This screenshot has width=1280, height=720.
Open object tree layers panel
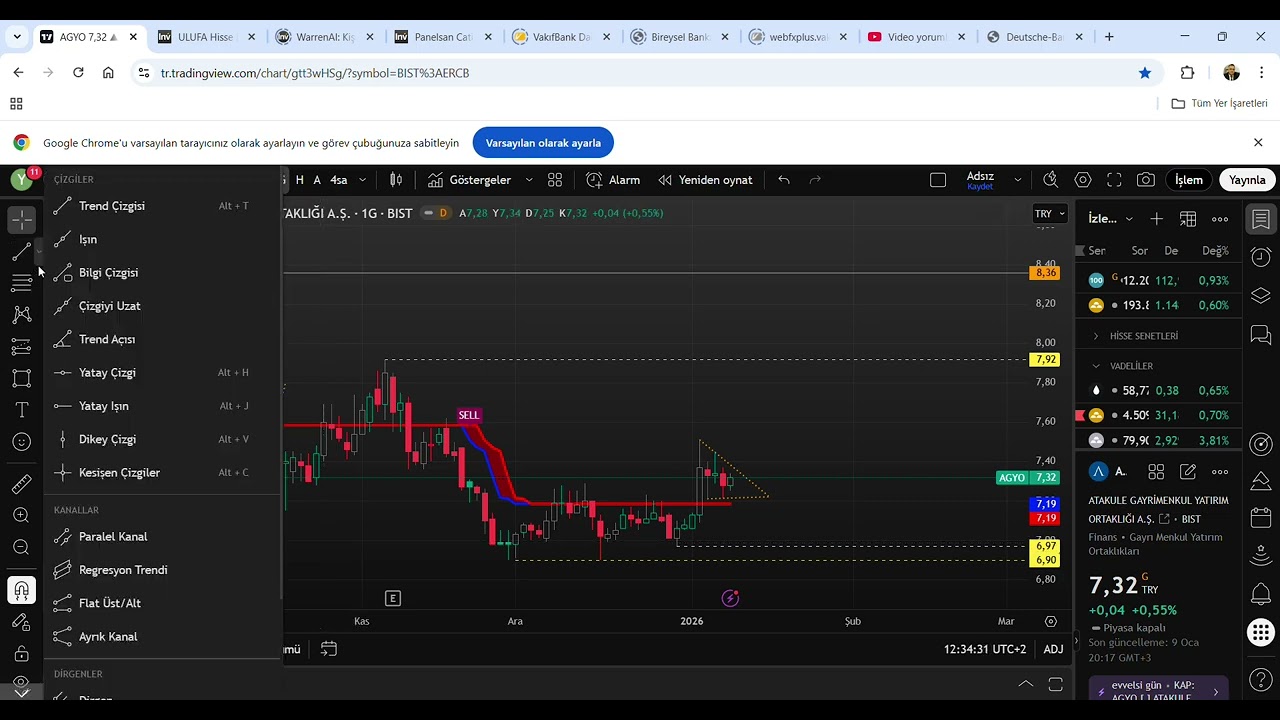[x=1261, y=297]
